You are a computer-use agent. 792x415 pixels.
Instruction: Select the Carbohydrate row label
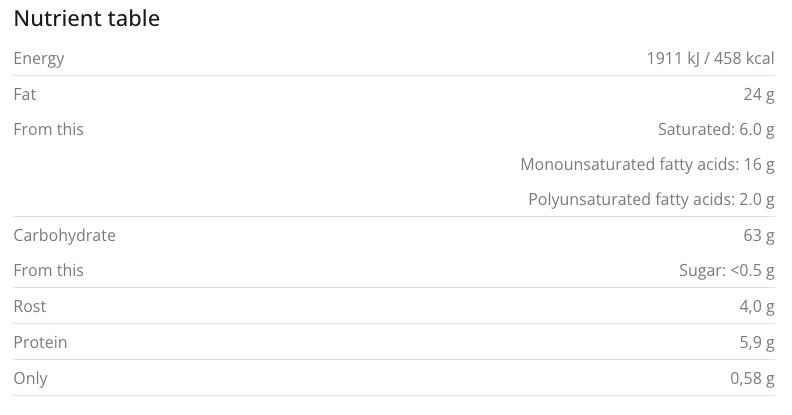pos(64,236)
